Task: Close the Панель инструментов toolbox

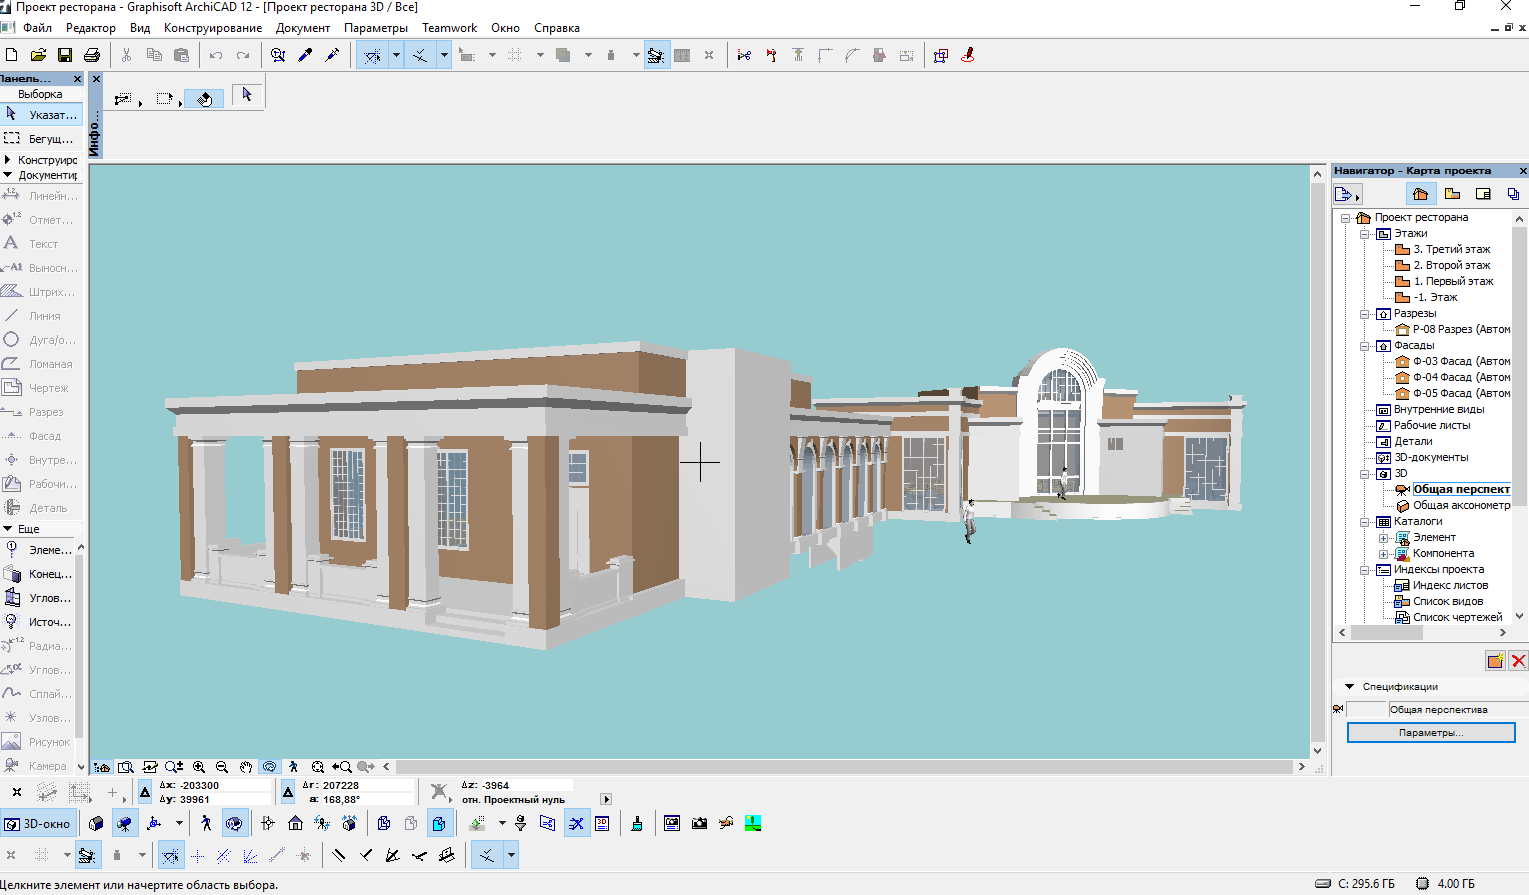Action: pos(77,79)
